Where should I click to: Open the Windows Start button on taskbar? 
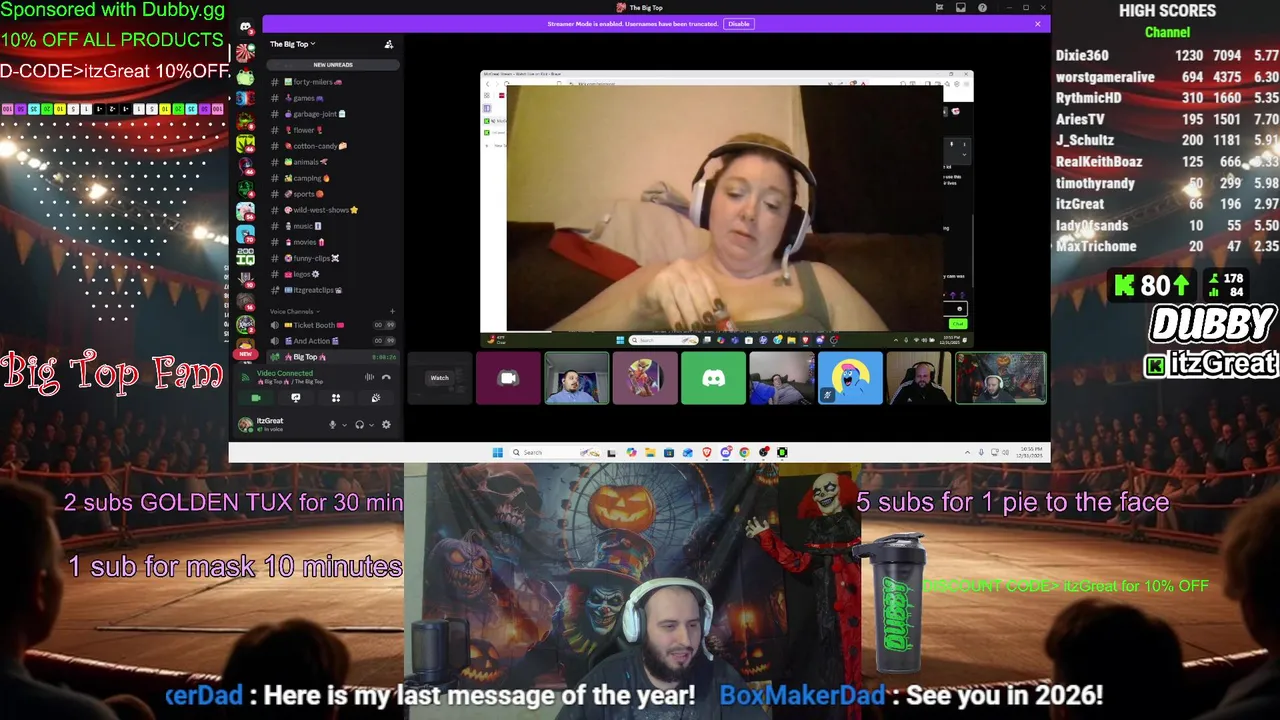pyautogui.click(x=498, y=452)
